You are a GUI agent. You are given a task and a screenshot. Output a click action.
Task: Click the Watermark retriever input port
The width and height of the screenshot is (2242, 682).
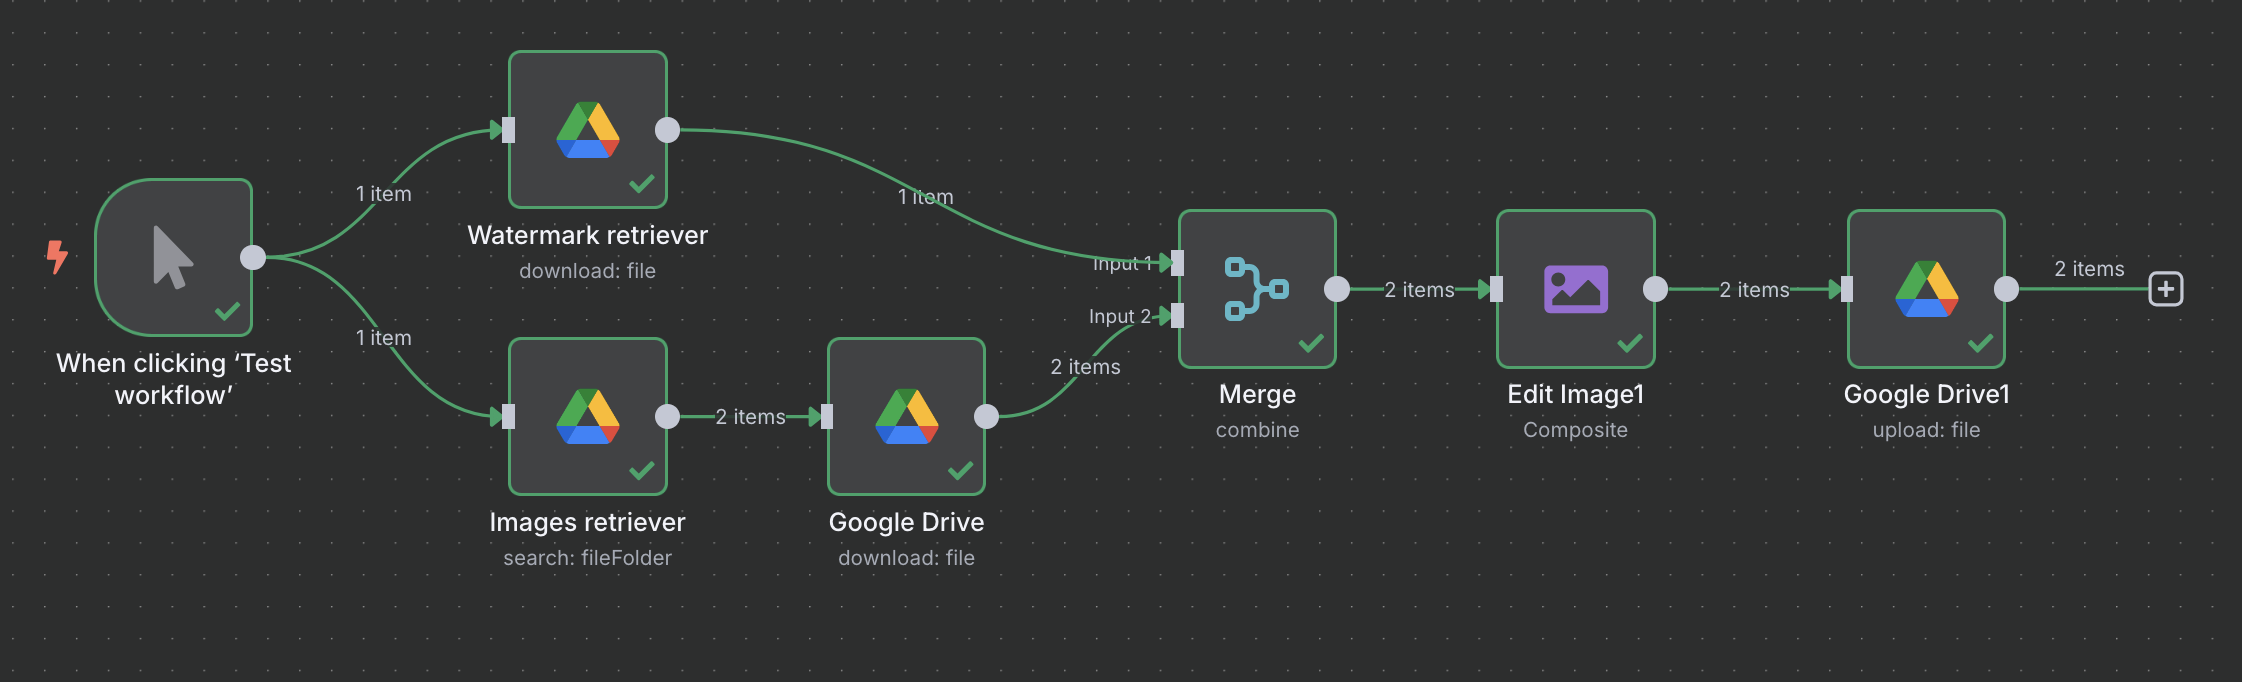508,130
